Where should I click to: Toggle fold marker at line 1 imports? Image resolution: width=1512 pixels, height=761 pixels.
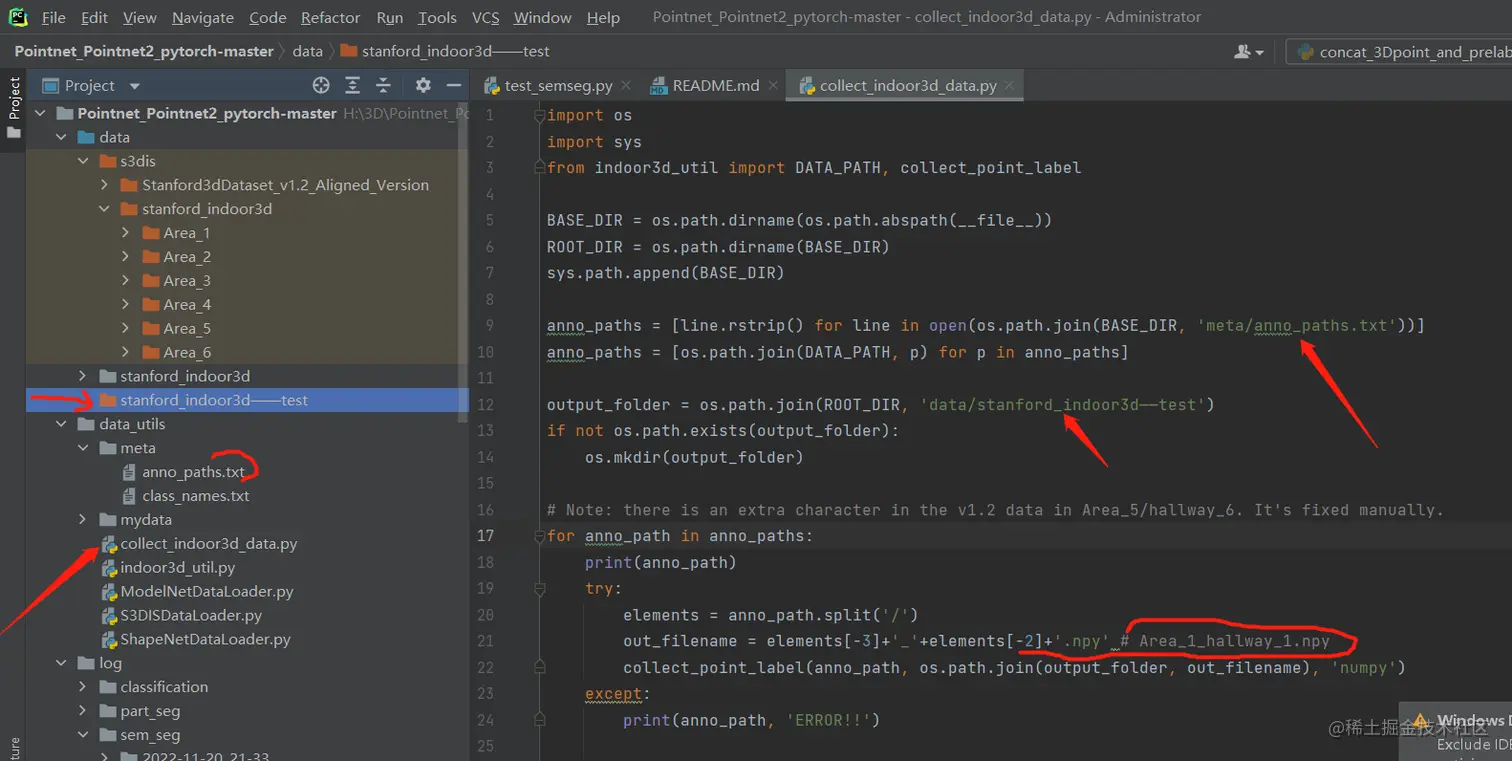coord(539,116)
